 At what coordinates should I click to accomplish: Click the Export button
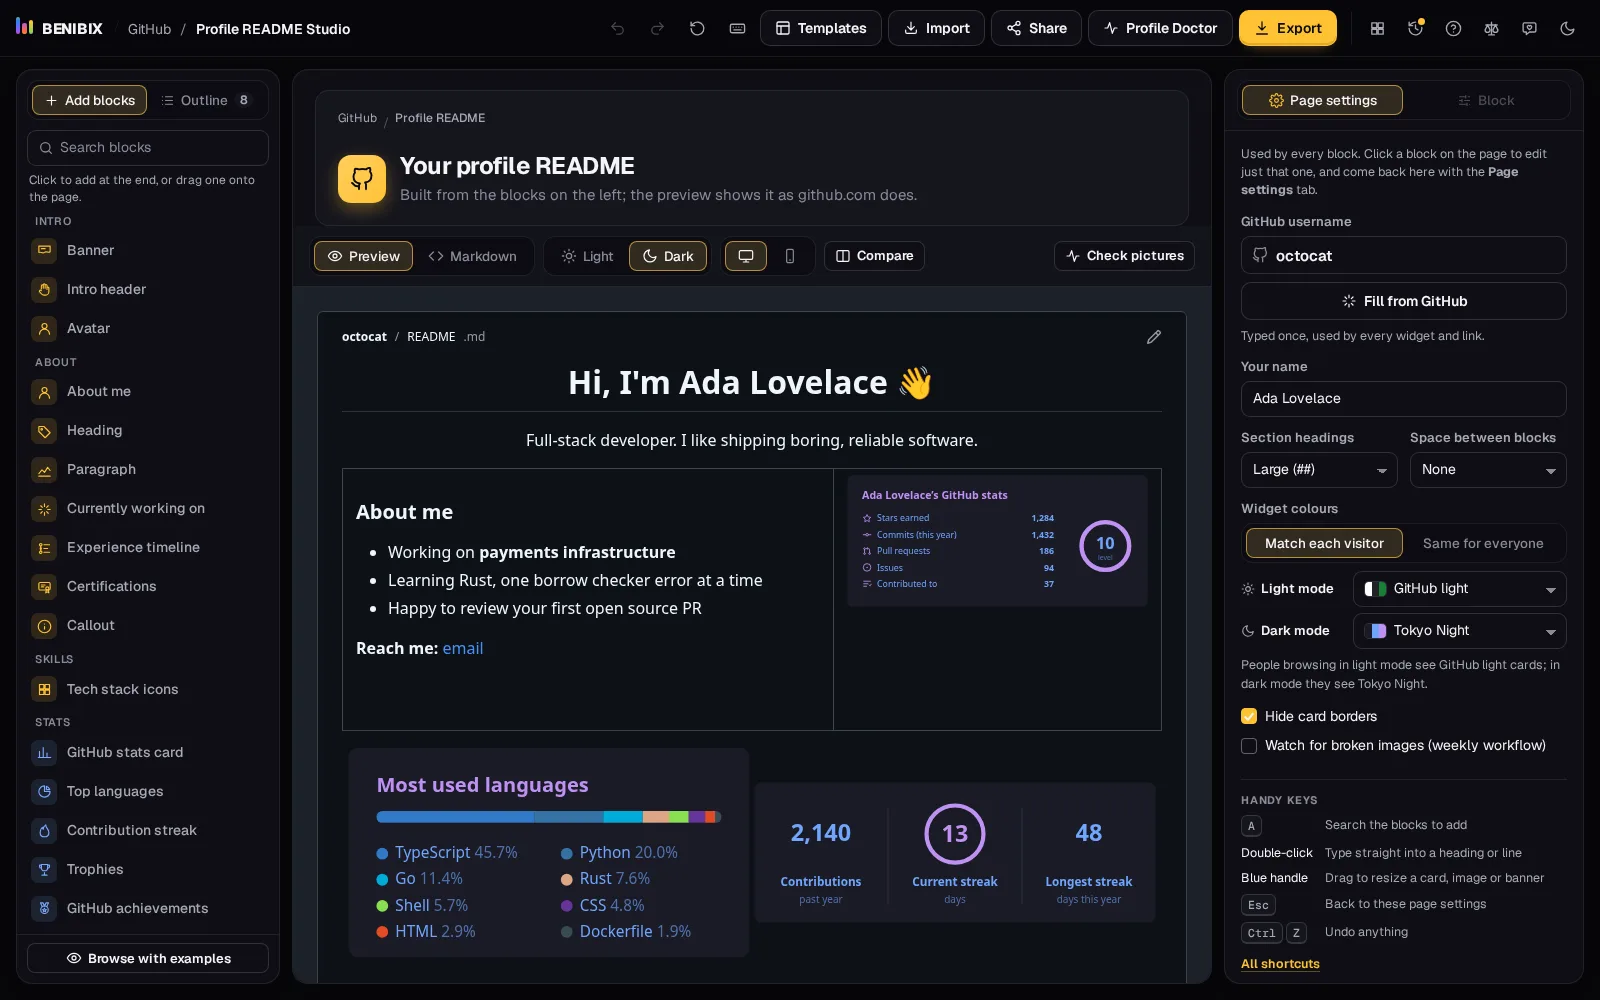(1288, 28)
